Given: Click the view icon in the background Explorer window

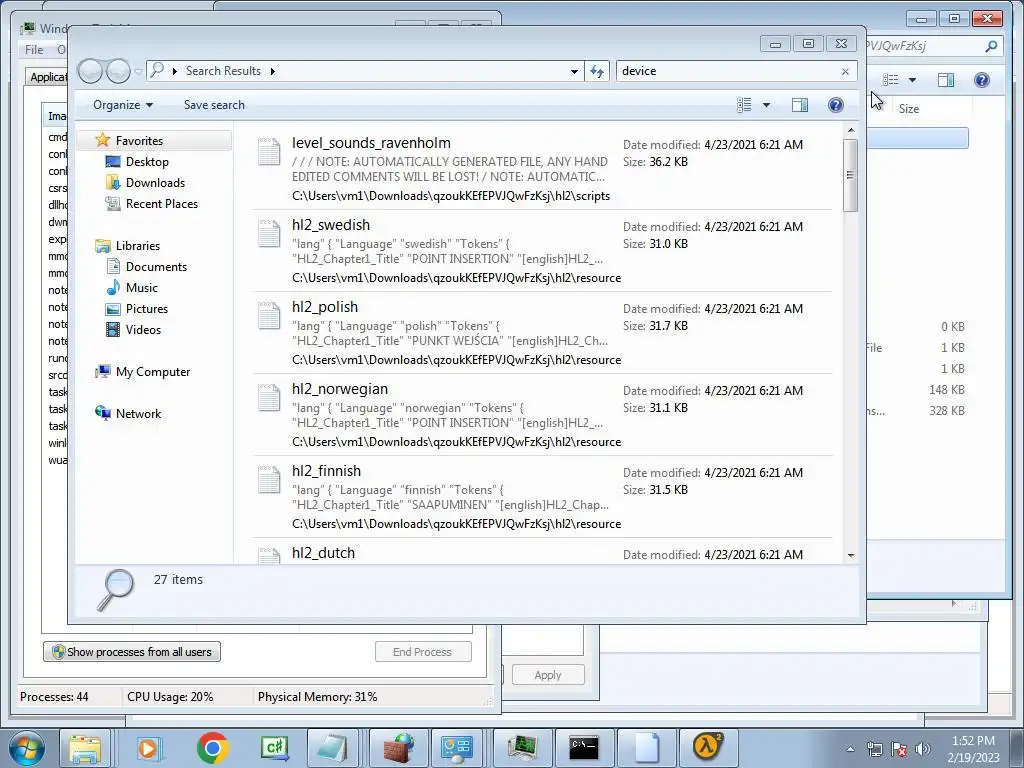Looking at the screenshot, I should (890, 80).
